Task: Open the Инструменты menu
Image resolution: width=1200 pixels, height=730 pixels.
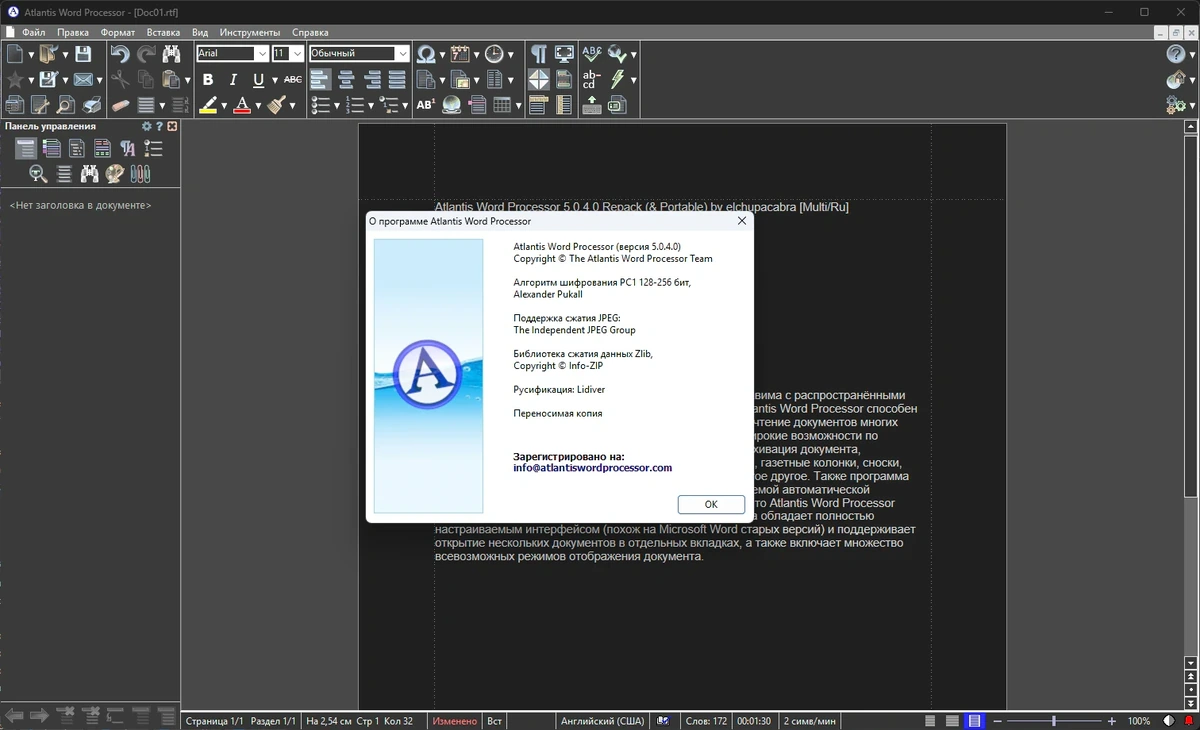Action: tap(250, 32)
